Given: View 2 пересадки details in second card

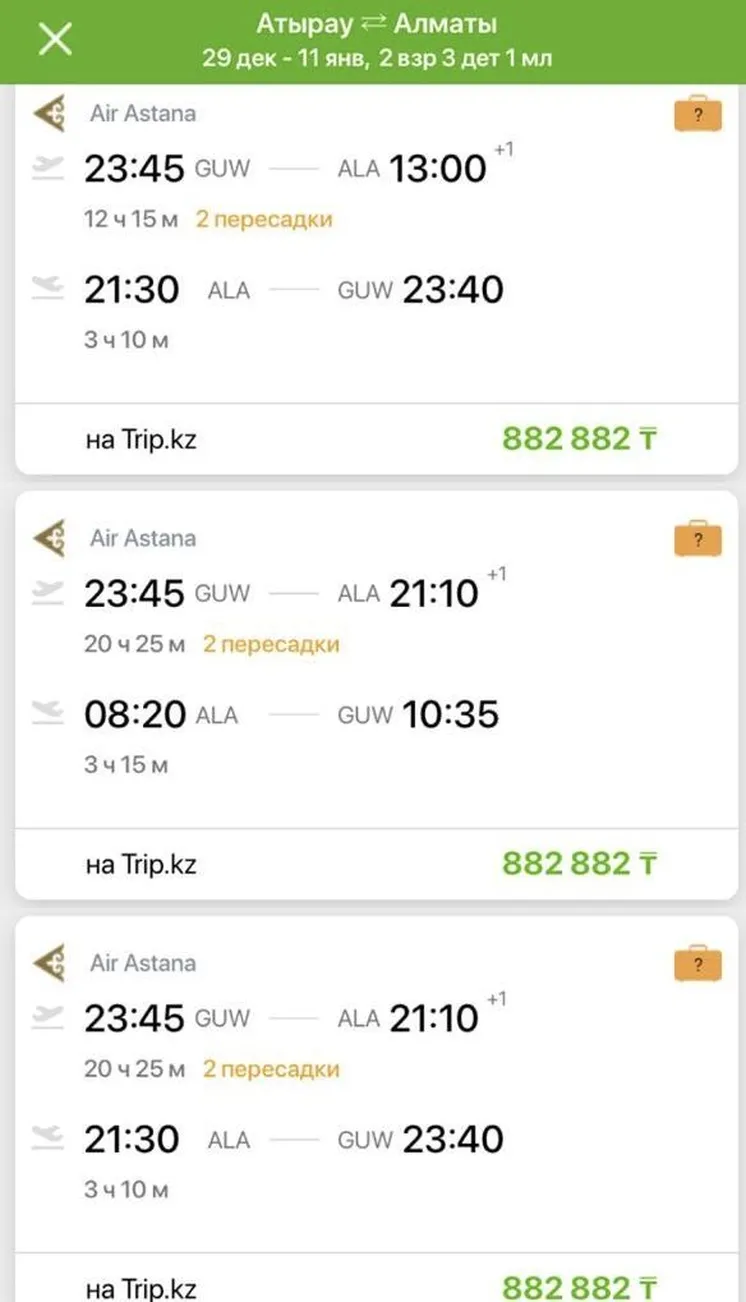Looking at the screenshot, I should [x=271, y=645].
